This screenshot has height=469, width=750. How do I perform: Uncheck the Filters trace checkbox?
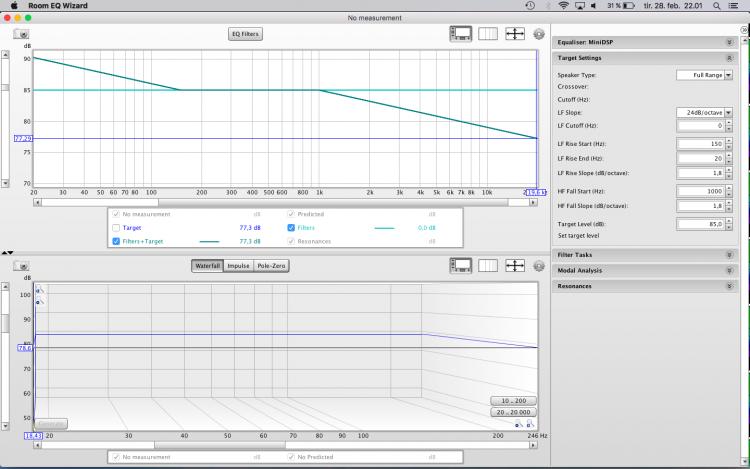291,228
